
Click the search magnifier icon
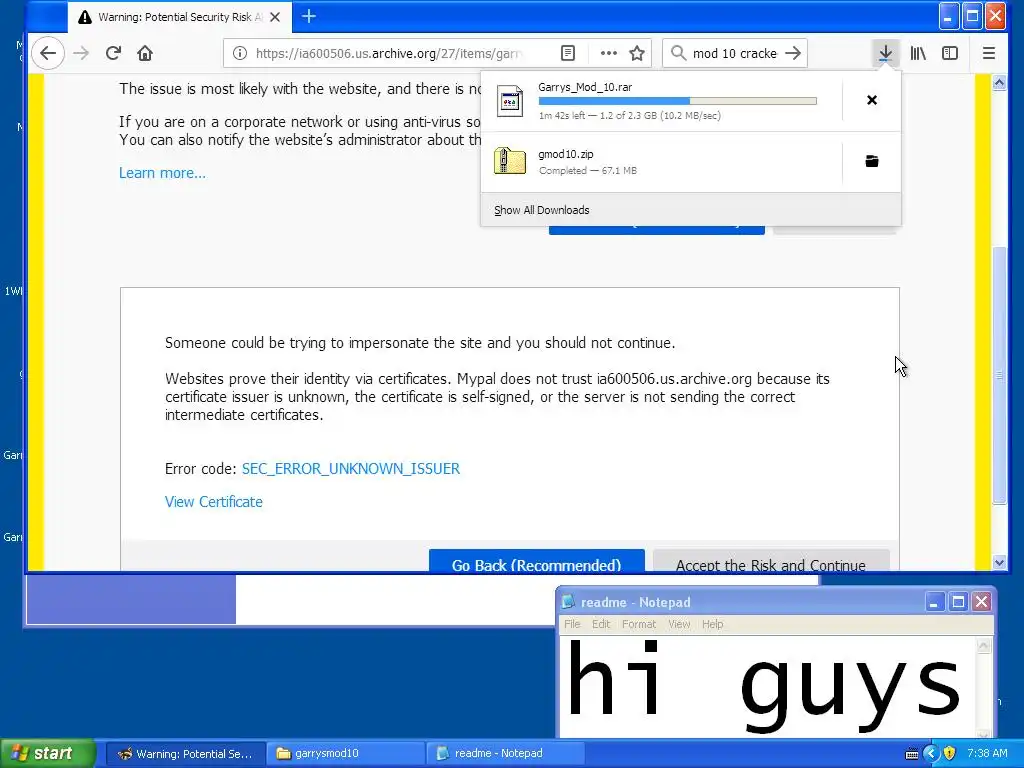(679, 53)
